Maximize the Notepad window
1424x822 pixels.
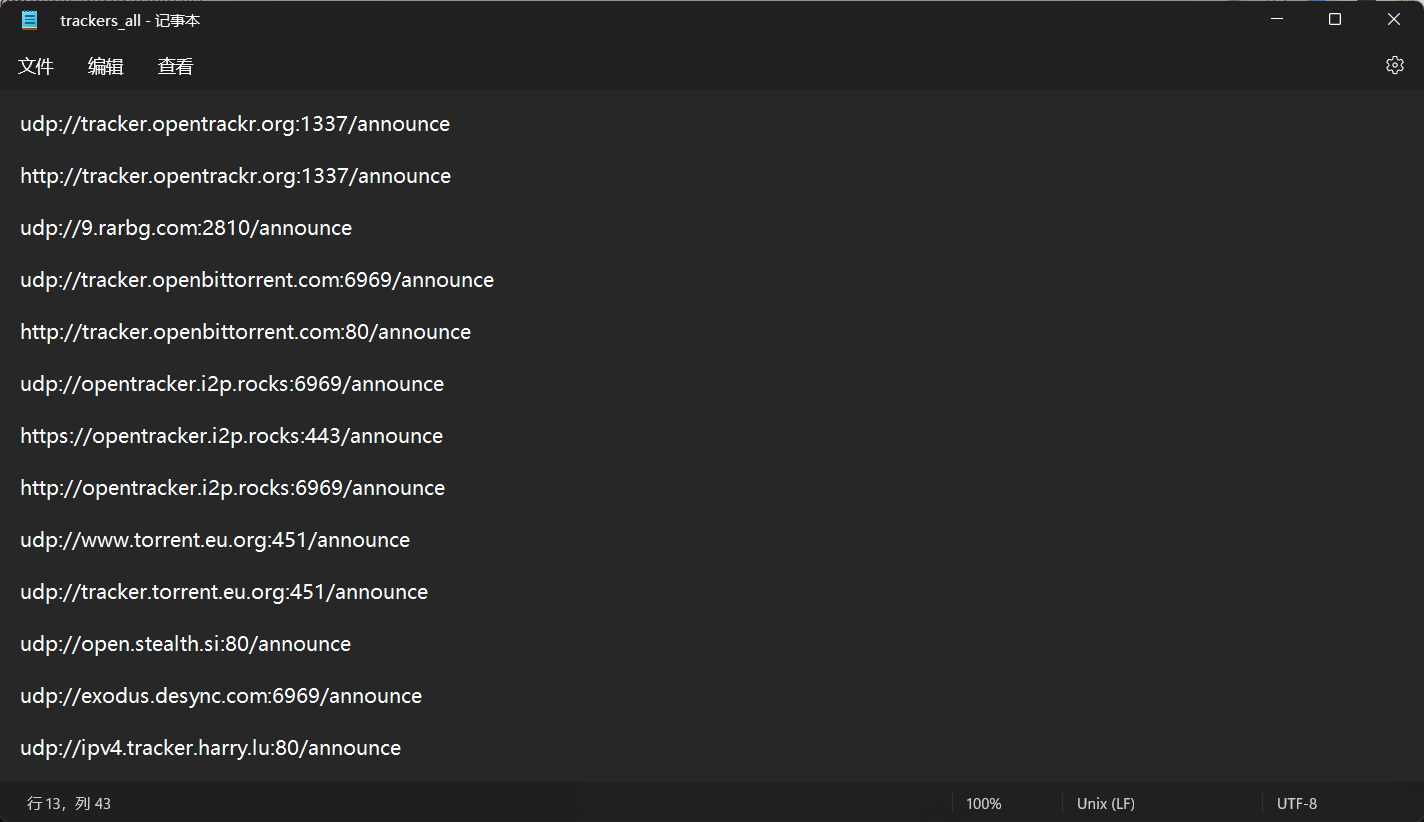click(x=1335, y=20)
